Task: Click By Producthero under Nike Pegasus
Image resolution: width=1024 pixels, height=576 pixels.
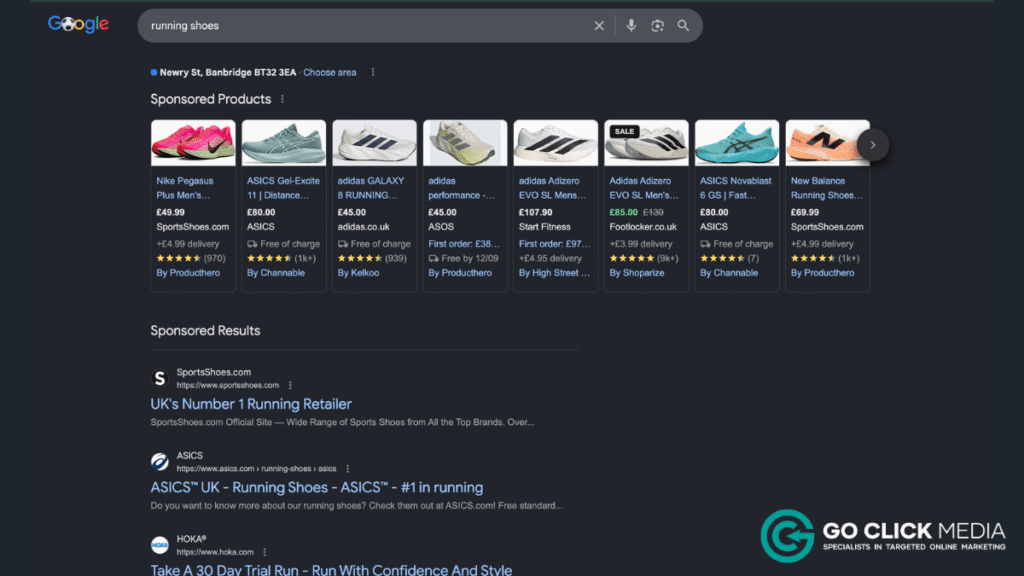Action: (x=188, y=273)
